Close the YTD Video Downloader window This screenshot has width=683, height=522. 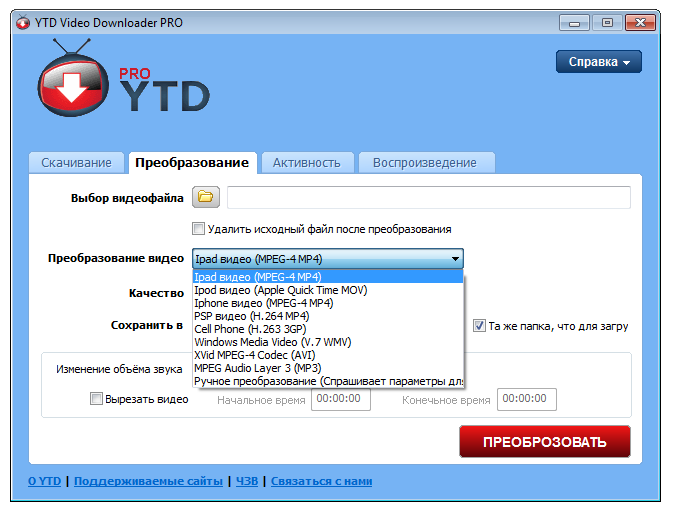coord(640,23)
